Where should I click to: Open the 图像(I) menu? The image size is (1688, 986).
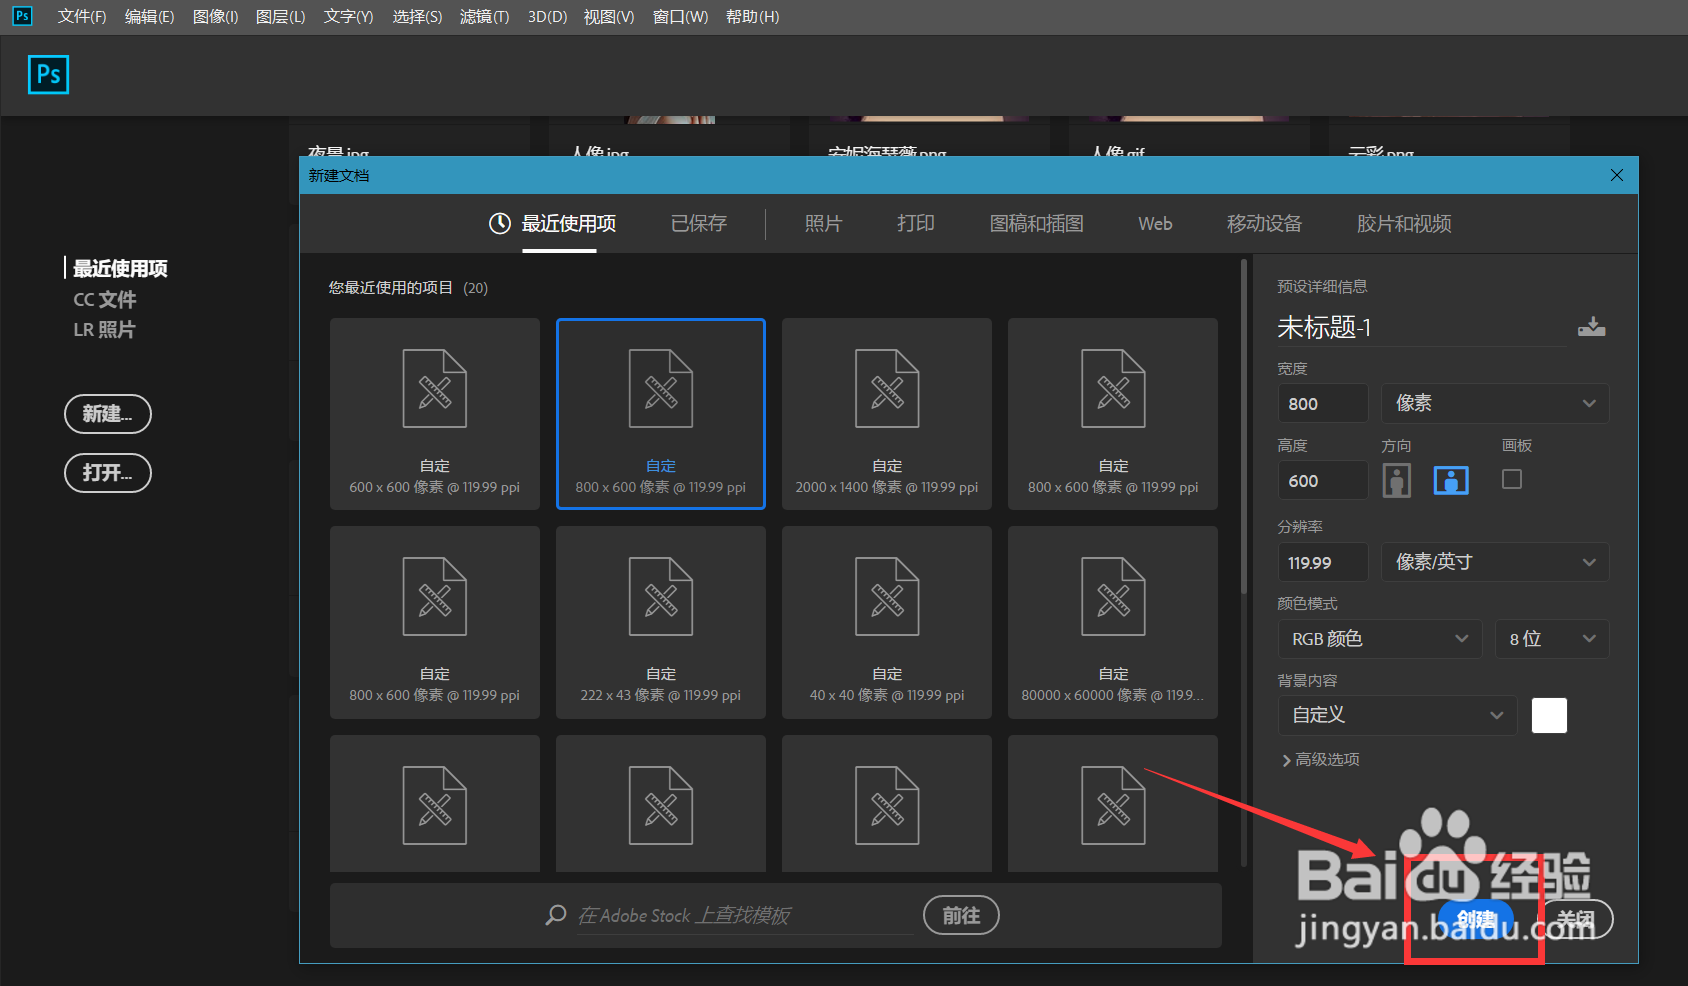(215, 17)
